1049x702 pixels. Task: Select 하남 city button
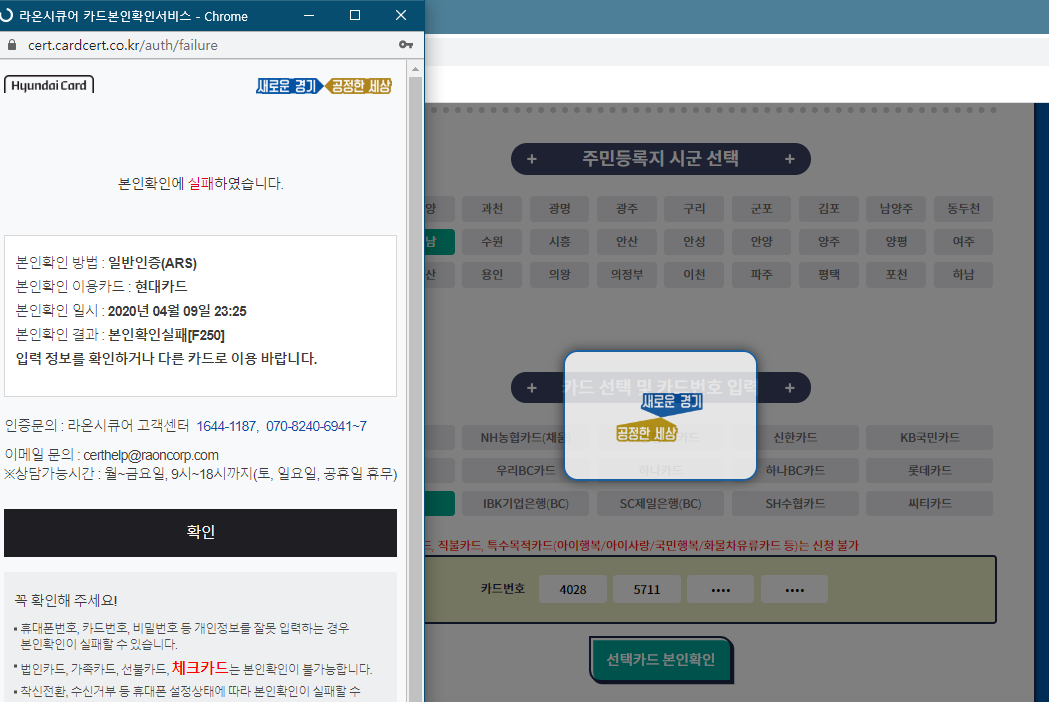[963, 275]
